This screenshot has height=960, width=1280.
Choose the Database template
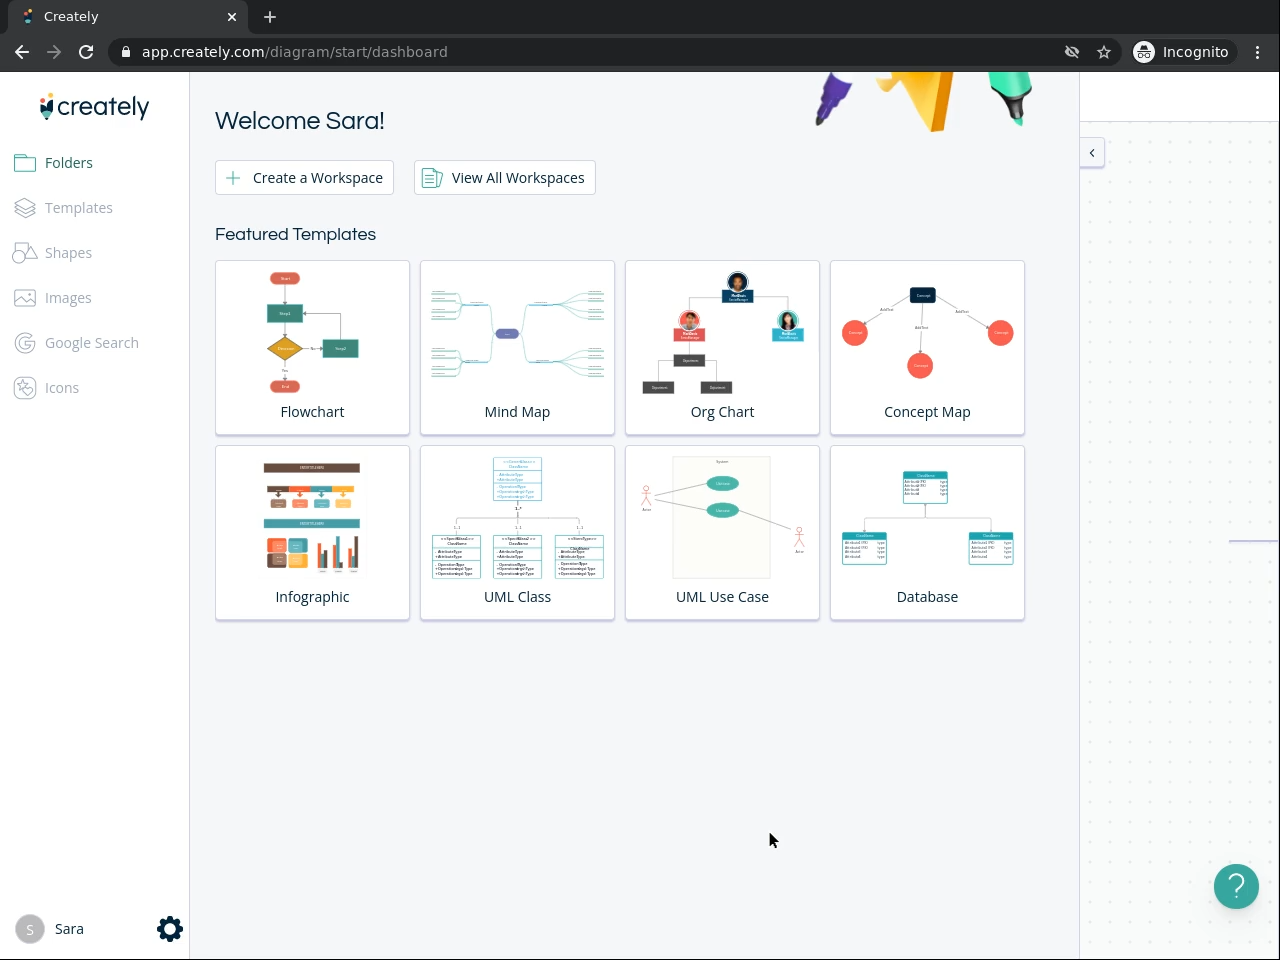click(927, 533)
